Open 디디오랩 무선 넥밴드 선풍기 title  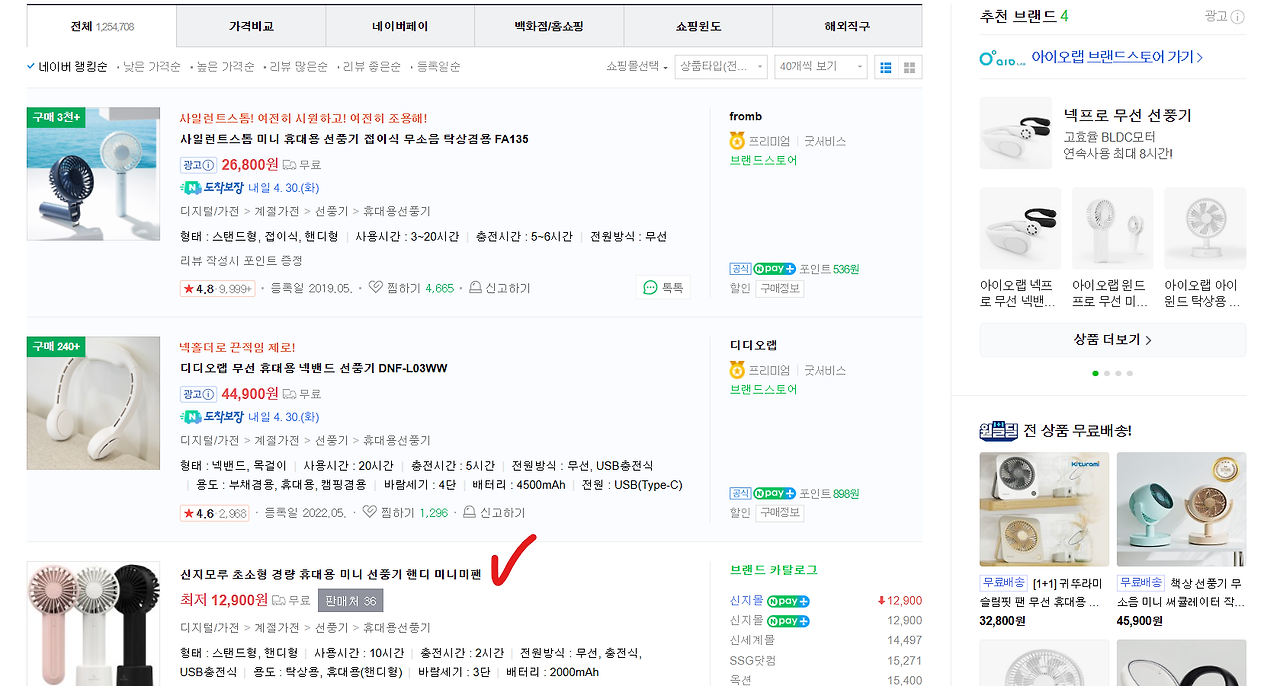click(x=314, y=368)
